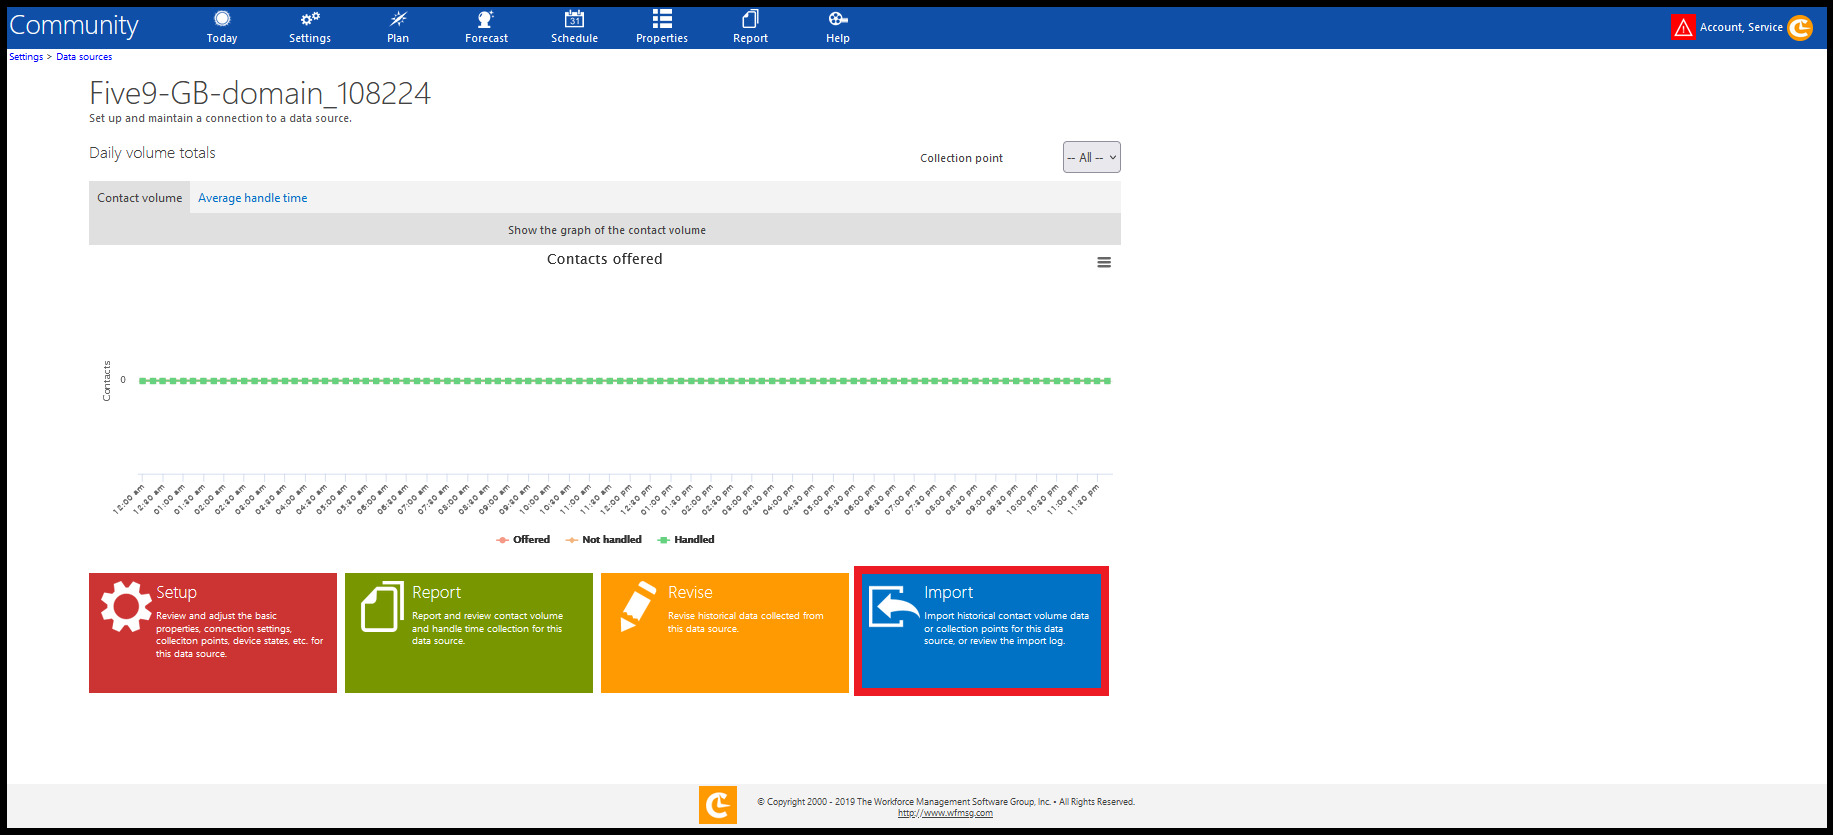Click the Data sources breadcrumb link
The width and height of the screenshot is (1833, 835).
(x=84, y=57)
